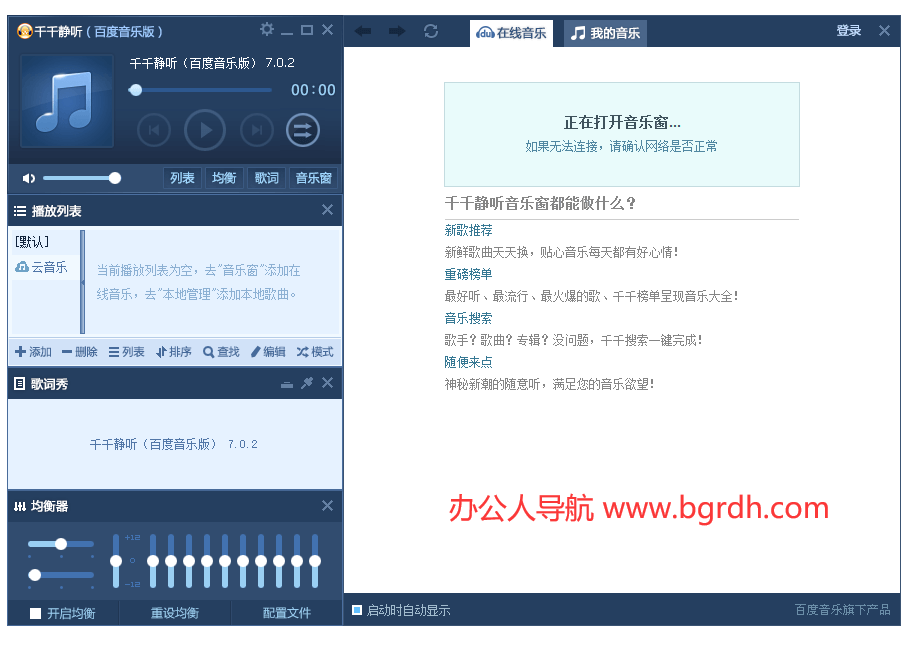The image size is (914, 646).
Task: Switch to the 我的音乐 tab
Action: [x=605, y=33]
